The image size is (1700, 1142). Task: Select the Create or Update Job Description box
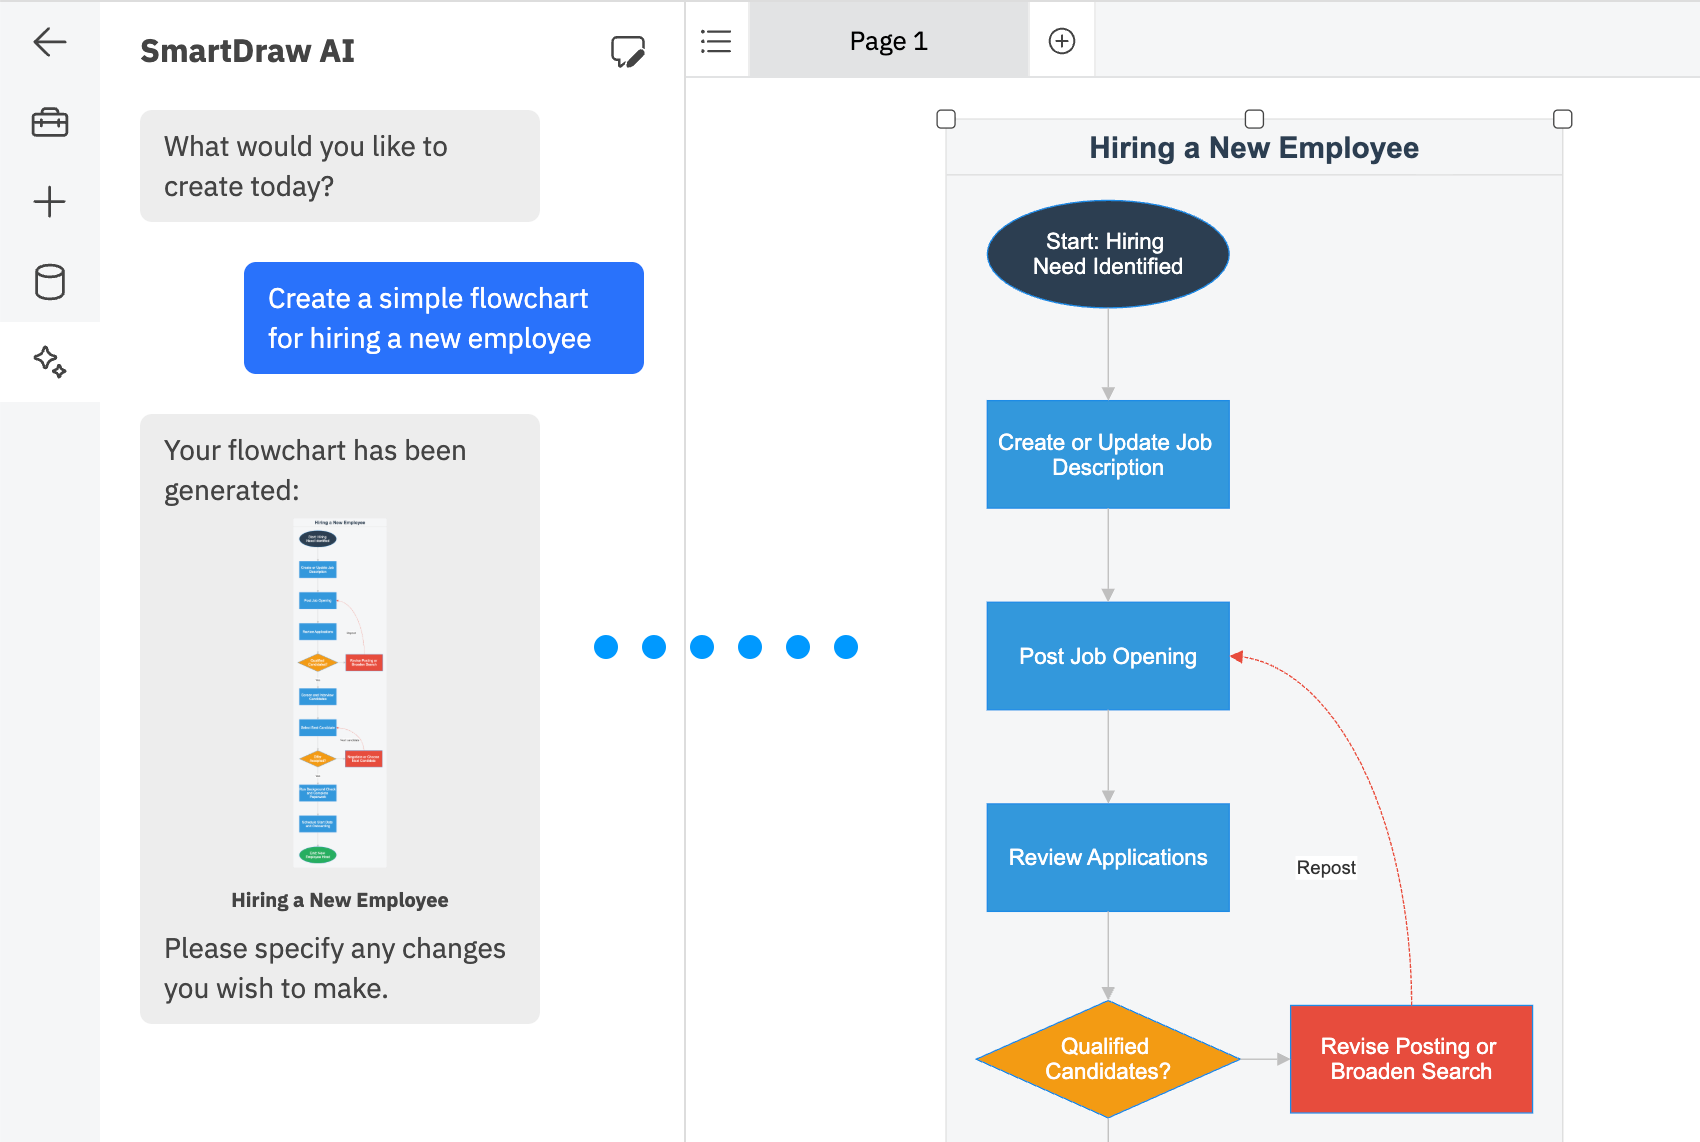coord(1108,455)
